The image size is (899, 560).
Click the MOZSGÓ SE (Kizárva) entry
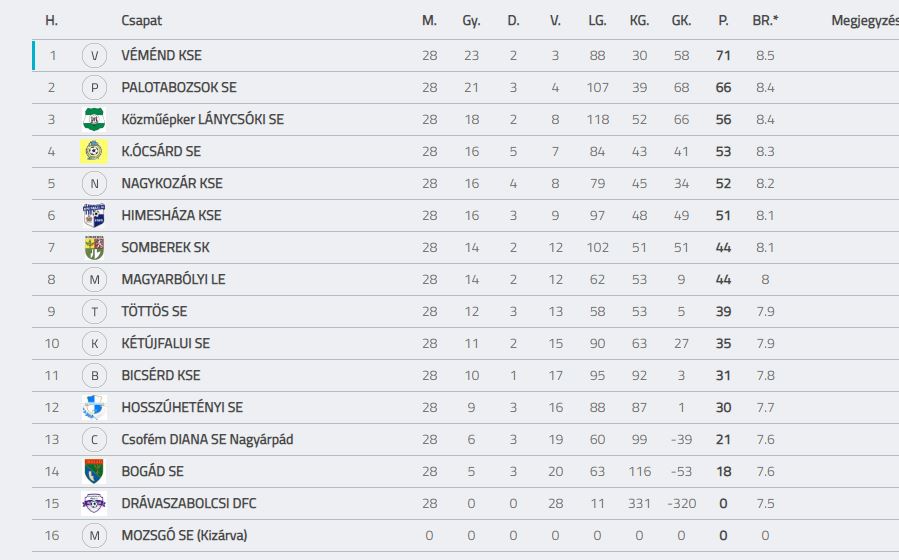point(184,535)
